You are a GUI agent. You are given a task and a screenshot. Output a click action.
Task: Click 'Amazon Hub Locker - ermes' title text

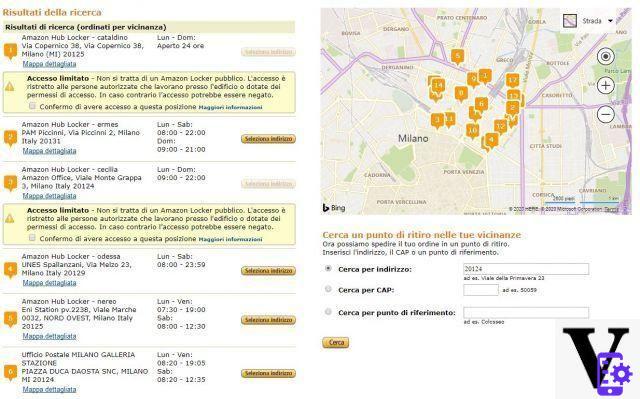tap(70, 124)
